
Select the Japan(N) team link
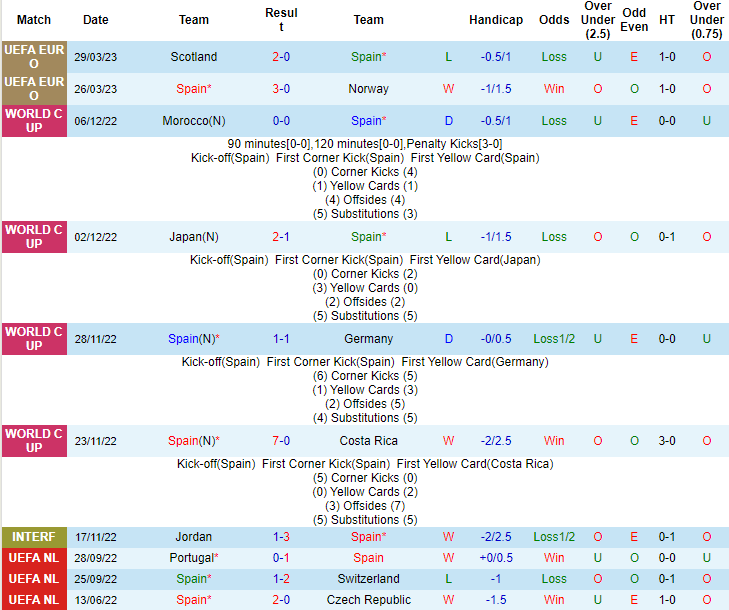click(193, 237)
